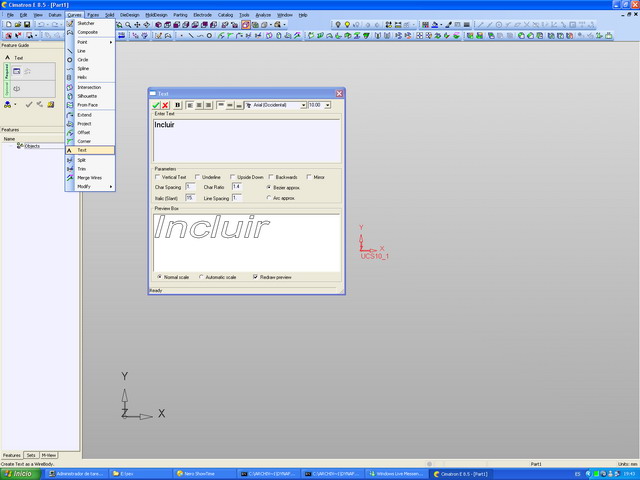640x480 pixels.
Task: Select the Sketcher tool from Curves menu
Action: click(x=87, y=23)
